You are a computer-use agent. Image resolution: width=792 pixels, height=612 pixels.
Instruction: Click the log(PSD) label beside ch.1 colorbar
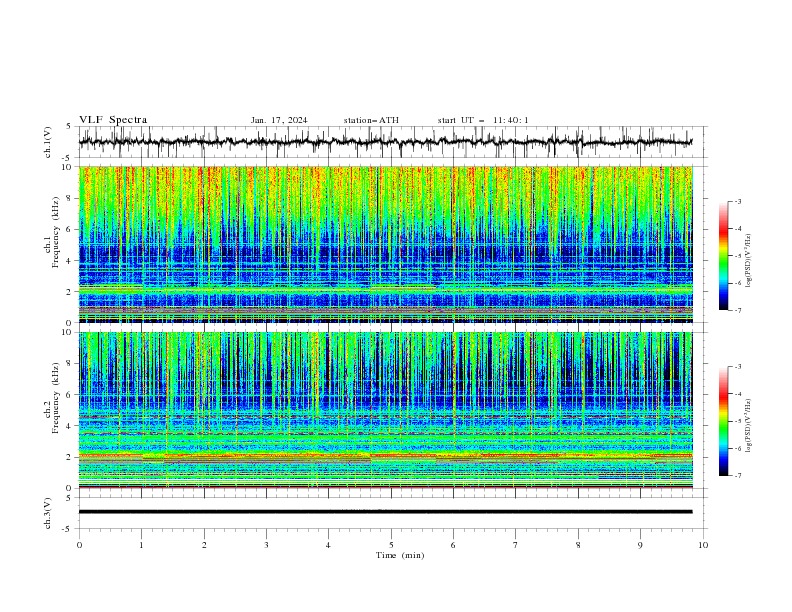(x=749, y=261)
